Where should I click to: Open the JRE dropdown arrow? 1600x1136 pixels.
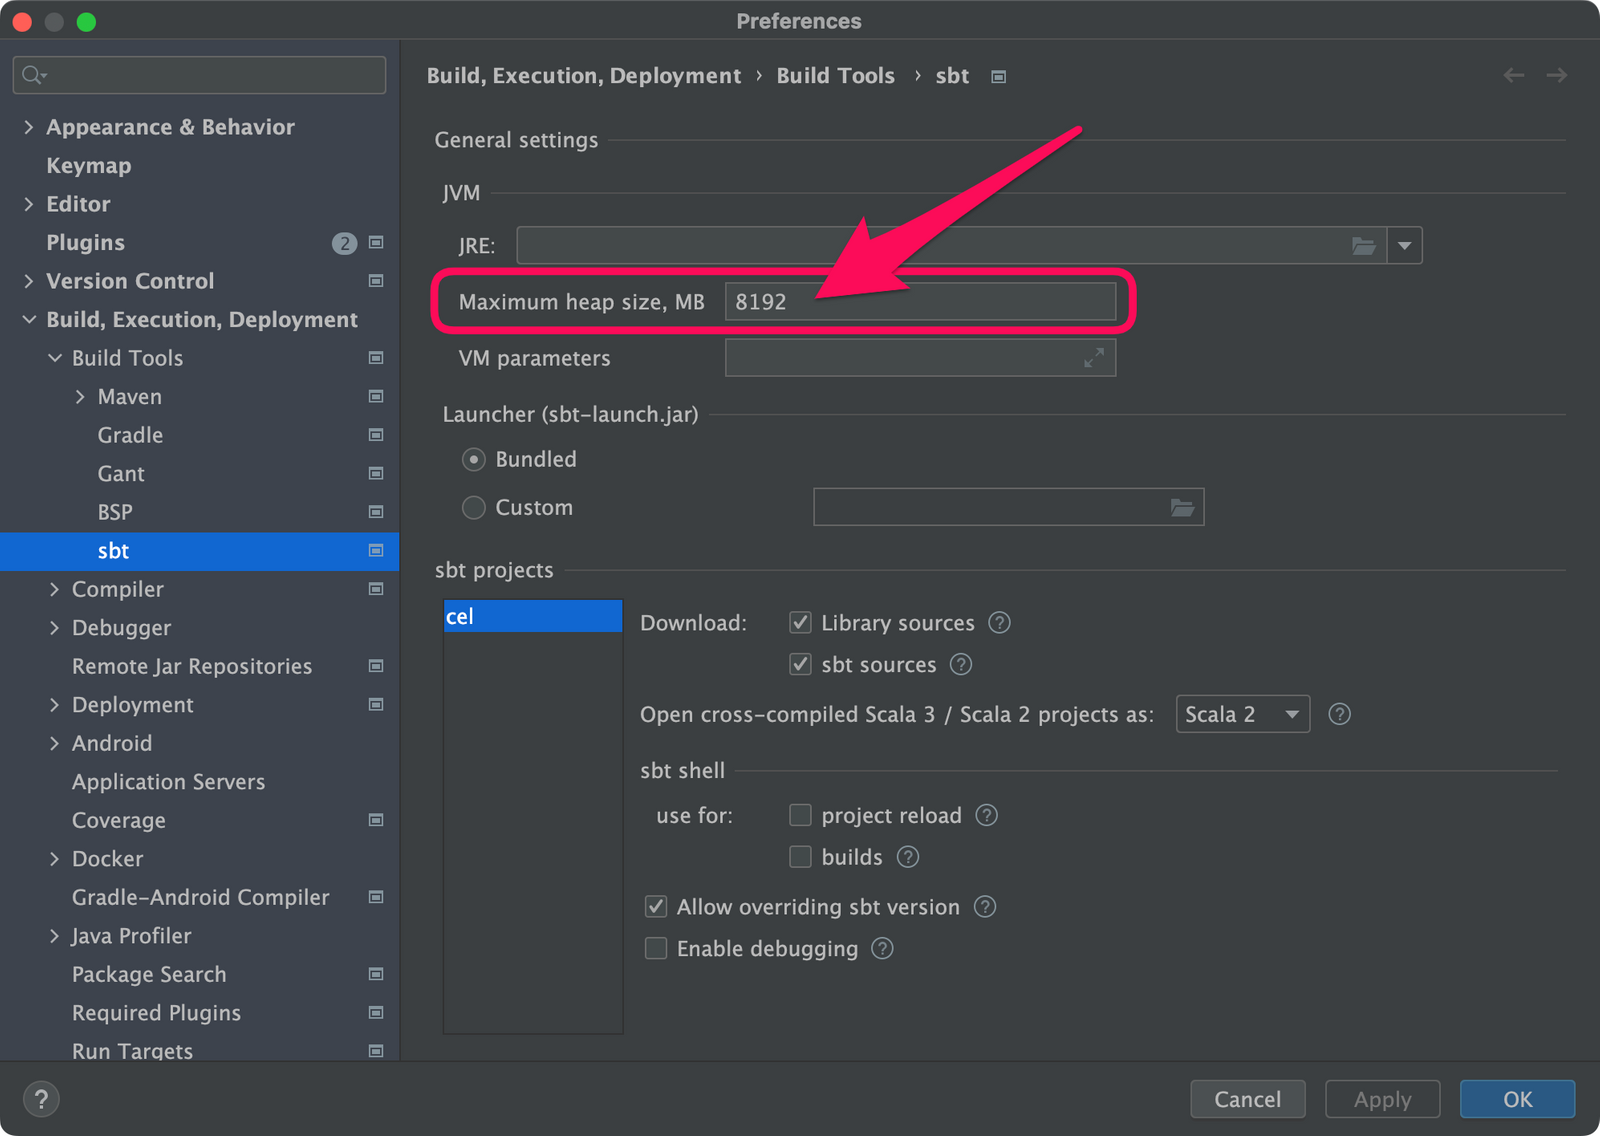[x=1404, y=246]
